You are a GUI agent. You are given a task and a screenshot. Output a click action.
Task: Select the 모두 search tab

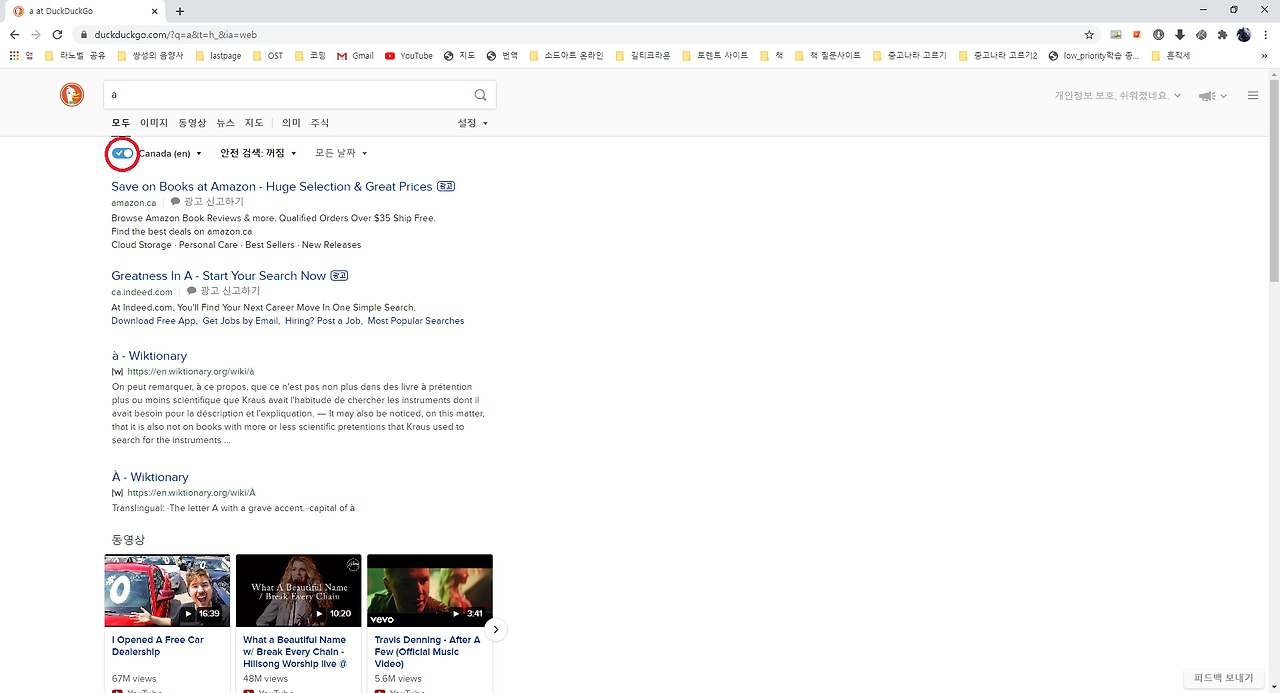click(120, 123)
